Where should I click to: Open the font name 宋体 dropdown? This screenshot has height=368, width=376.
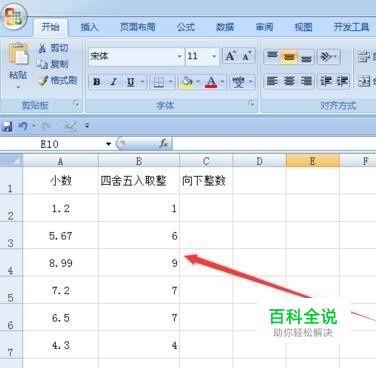180,56
